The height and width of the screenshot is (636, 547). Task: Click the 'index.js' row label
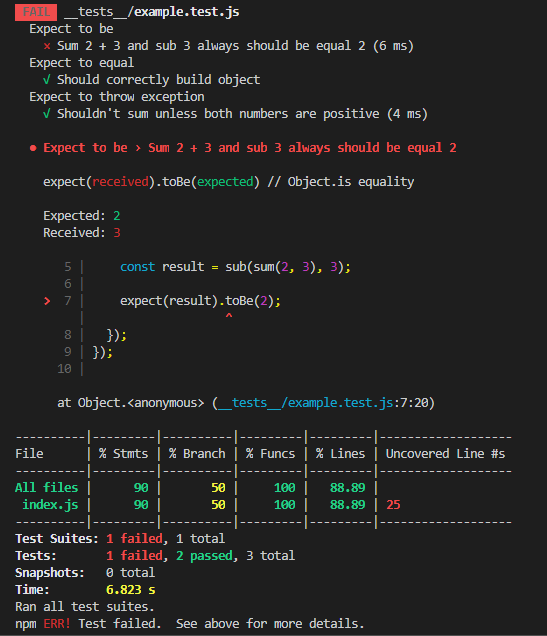coord(50,505)
